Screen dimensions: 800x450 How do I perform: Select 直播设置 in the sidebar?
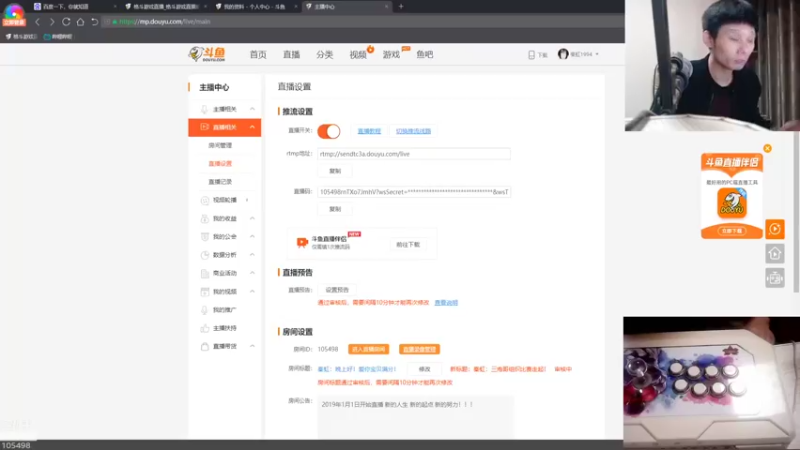tap(220, 164)
